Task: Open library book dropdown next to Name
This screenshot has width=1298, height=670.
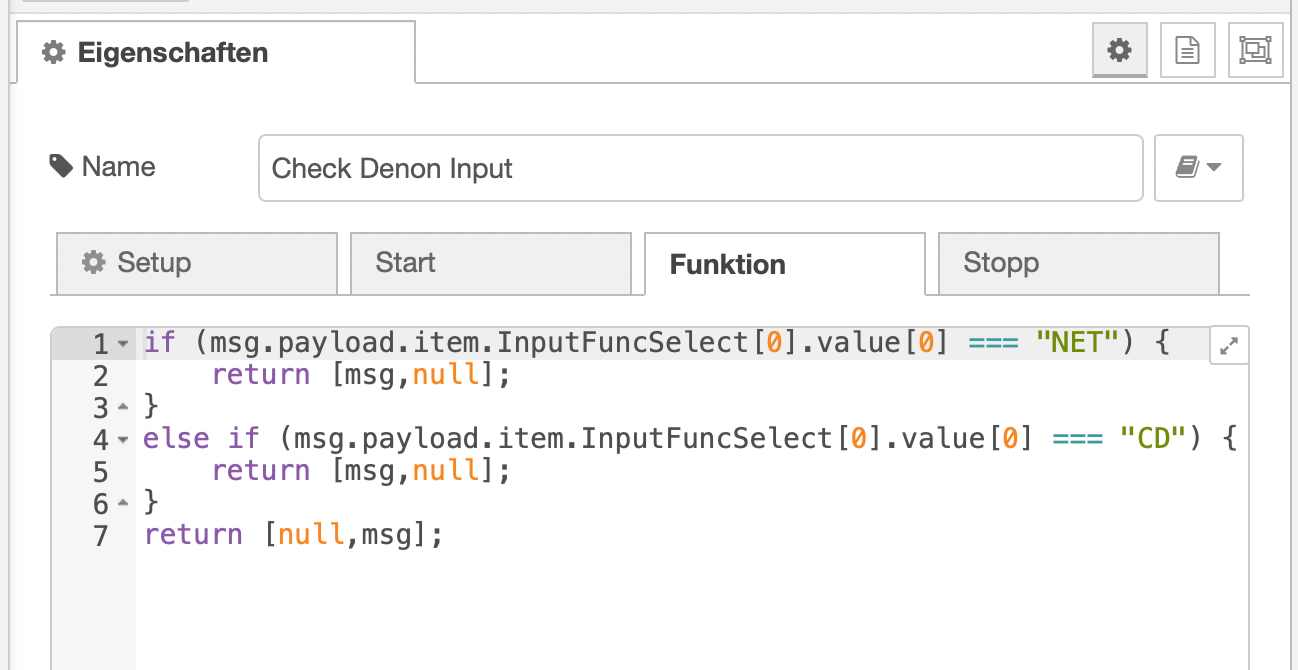Action: pyautogui.click(x=1199, y=168)
